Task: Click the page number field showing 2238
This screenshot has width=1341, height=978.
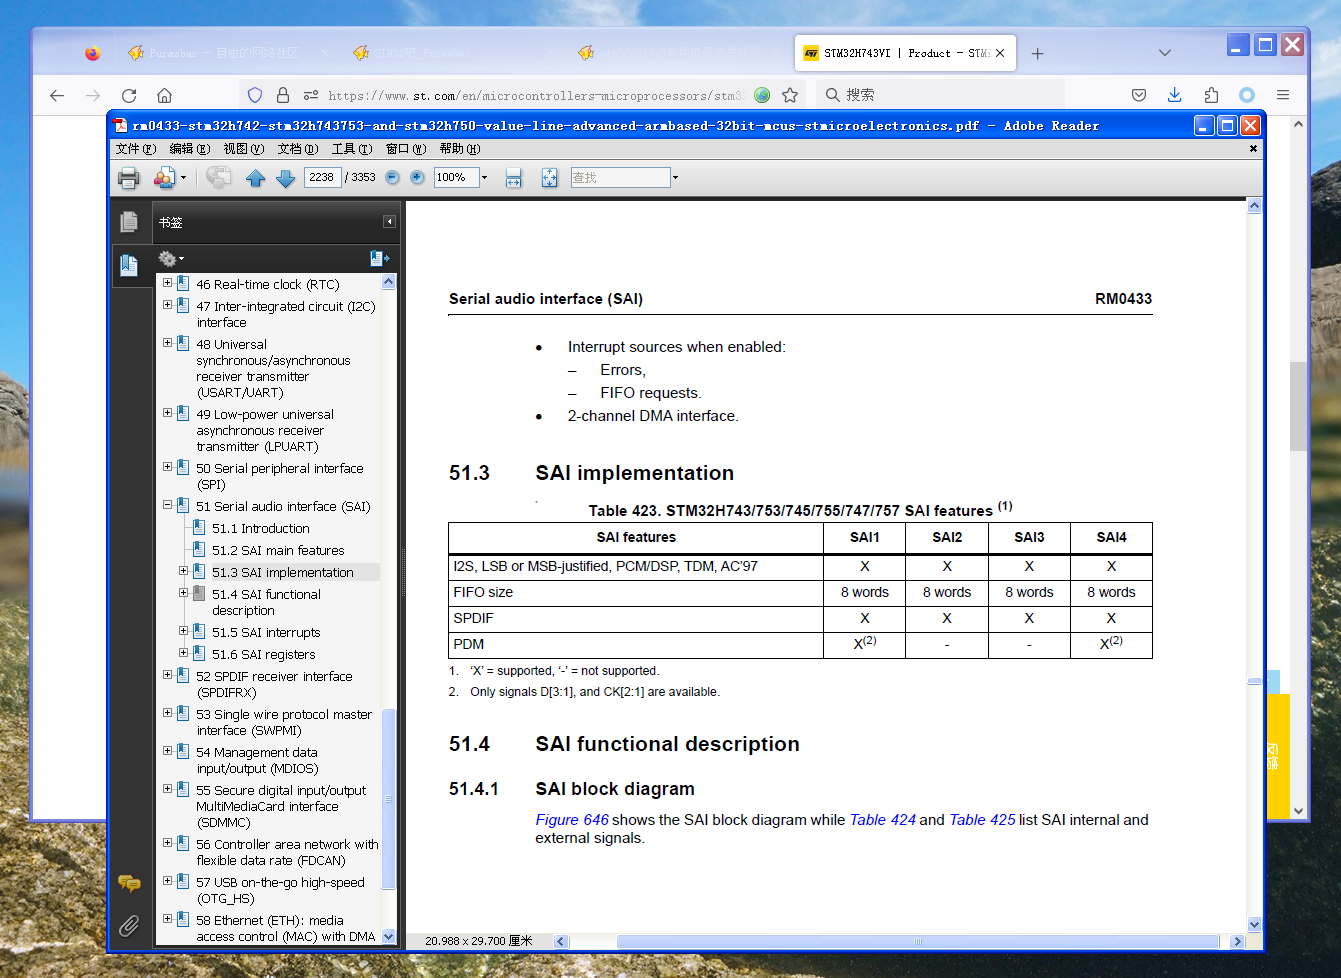Action: [322, 177]
